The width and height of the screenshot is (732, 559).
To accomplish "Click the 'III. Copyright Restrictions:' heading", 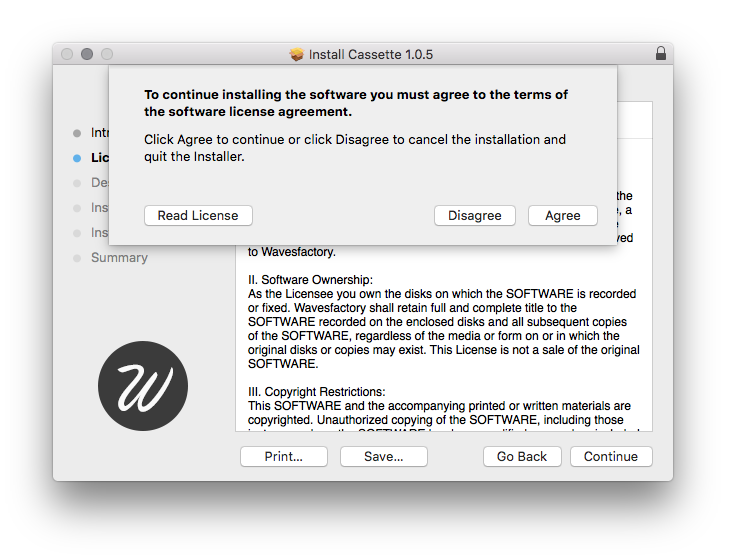I will (x=317, y=392).
